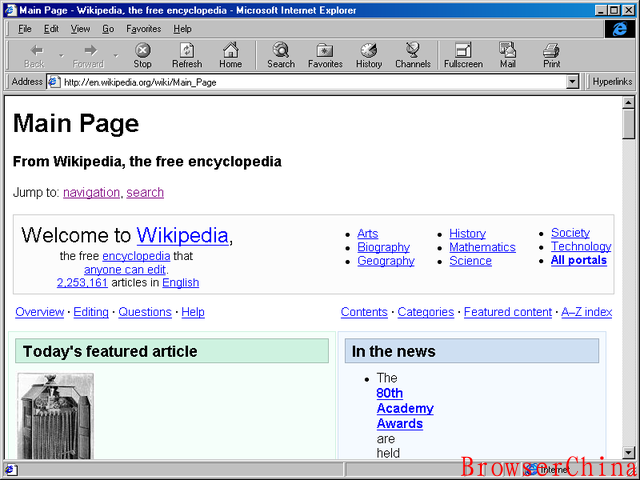The width and height of the screenshot is (640, 480).
Task: Click the address URL field
Action: point(314,82)
